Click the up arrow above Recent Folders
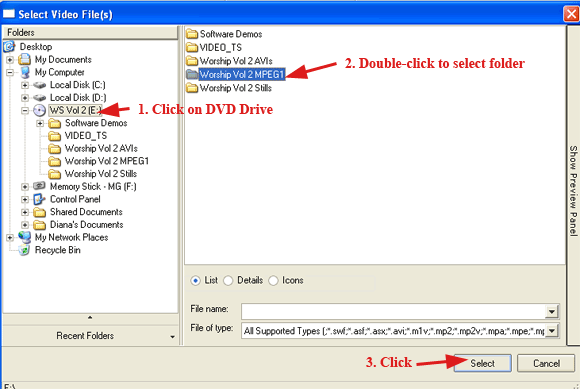This screenshot has height=389, width=580. tap(90, 318)
